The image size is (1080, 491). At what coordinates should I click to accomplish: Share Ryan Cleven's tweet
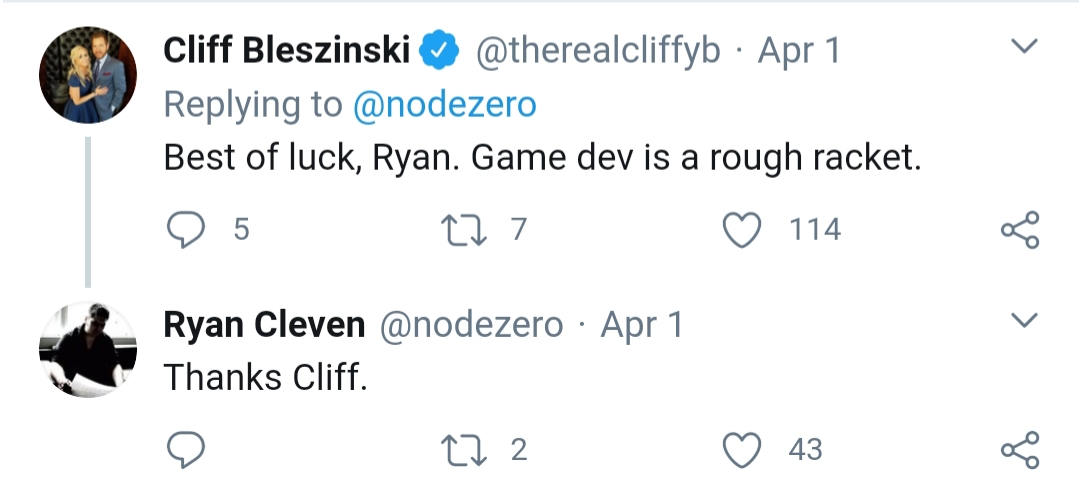[x=1019, y=450]
